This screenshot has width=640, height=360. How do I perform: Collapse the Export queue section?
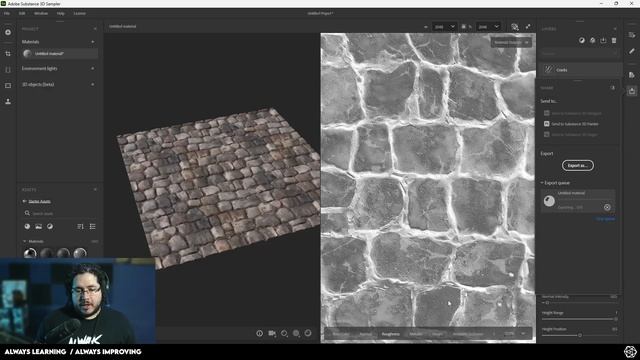[542, 183]
